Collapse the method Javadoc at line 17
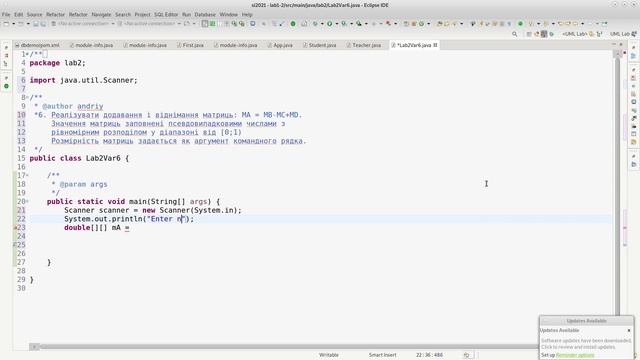The width and height of the screenshot is (640, 360). point(27,176)
